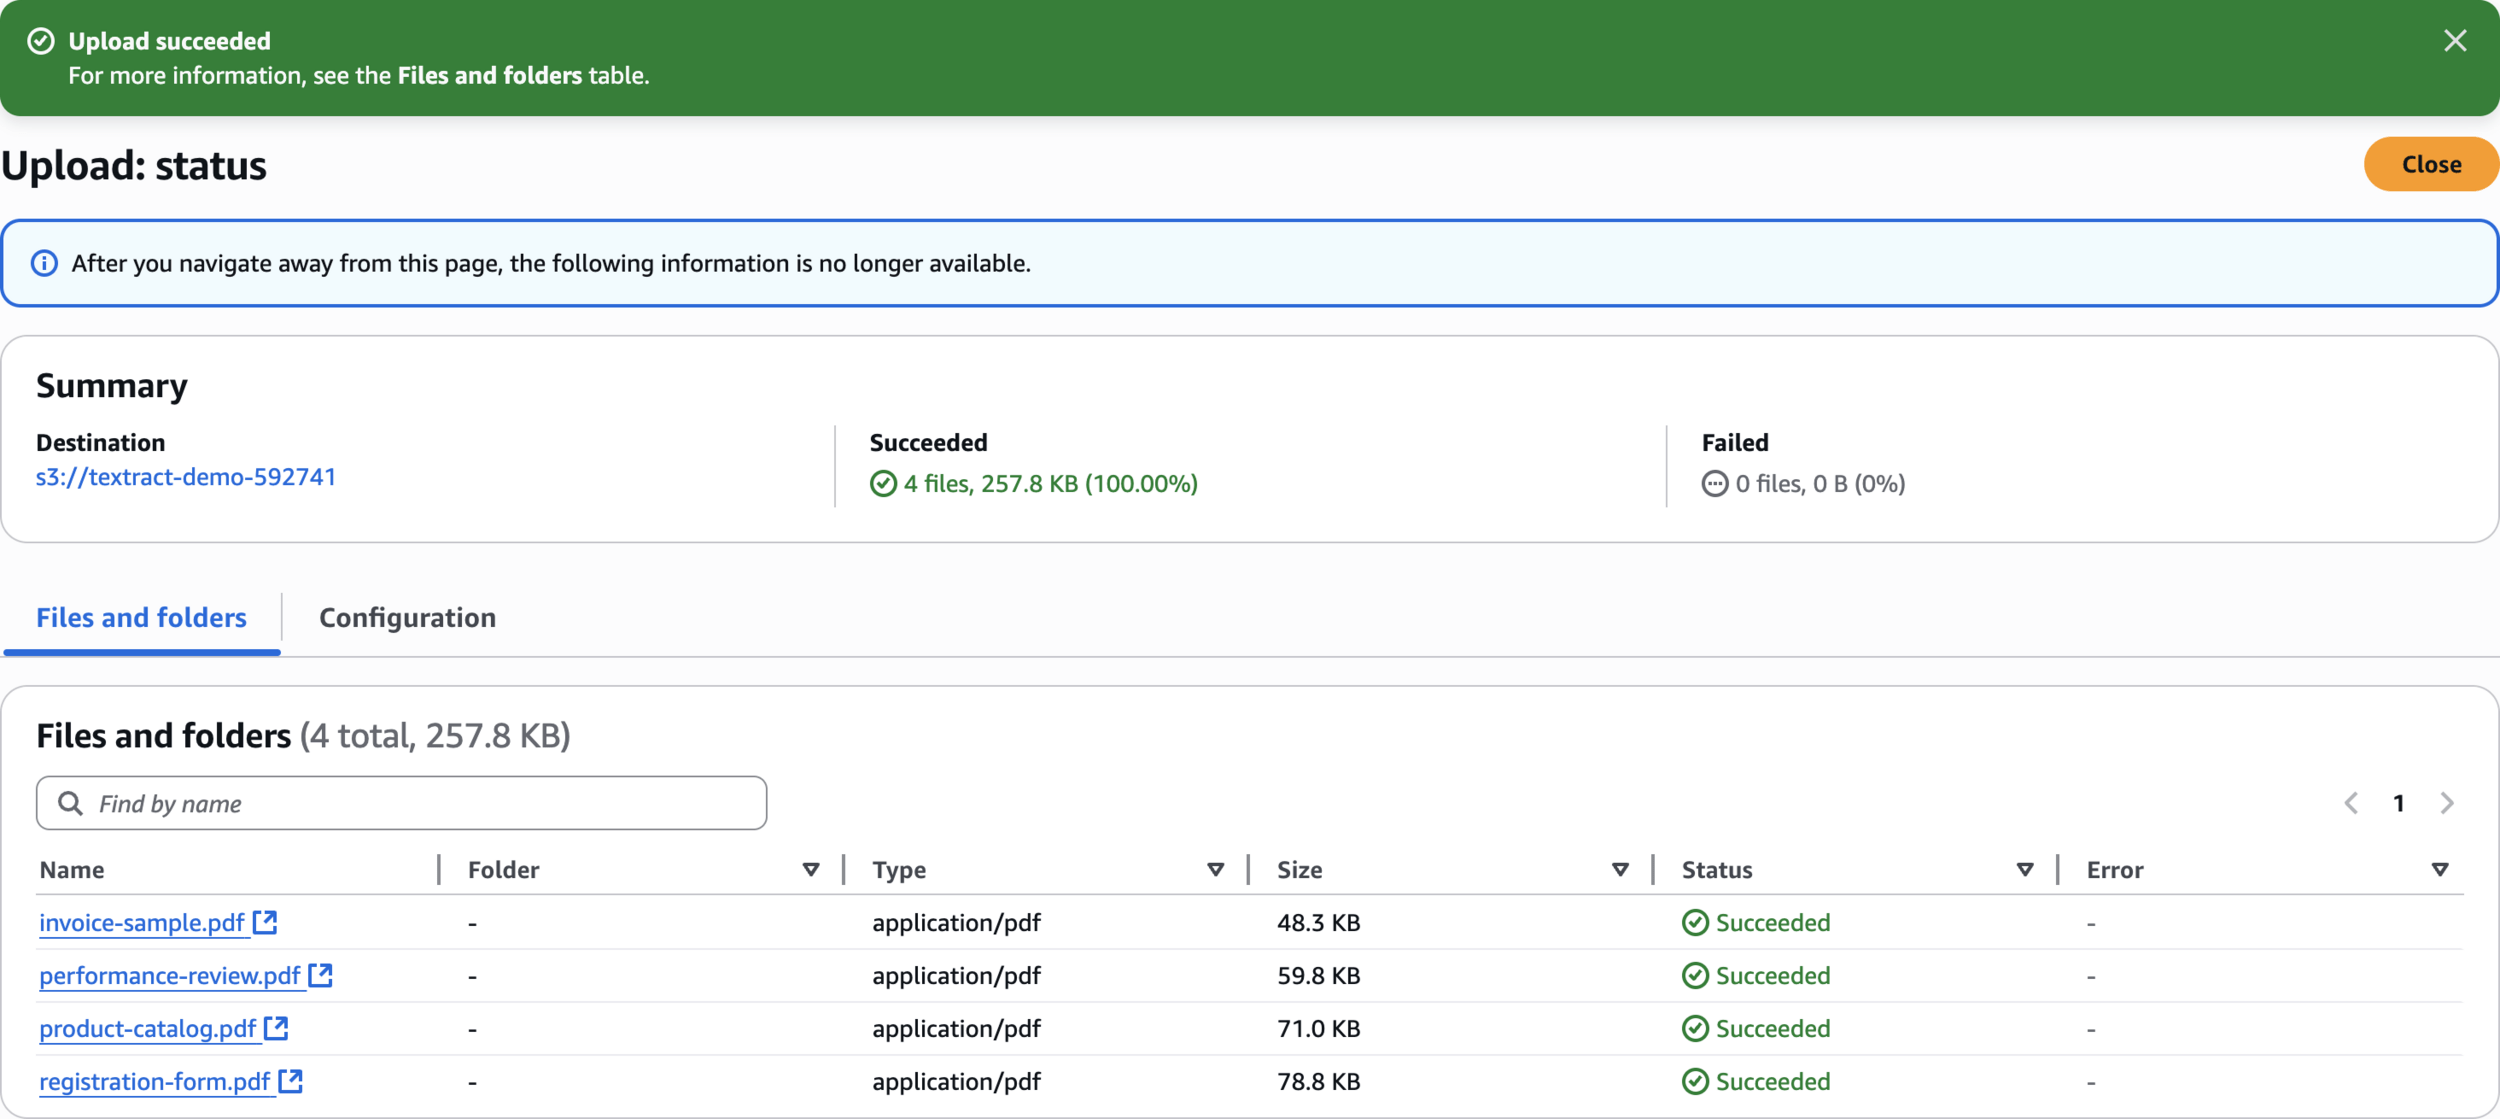Select the Files and folders tab
The image size is (2500, 1119).
point(141,617)
